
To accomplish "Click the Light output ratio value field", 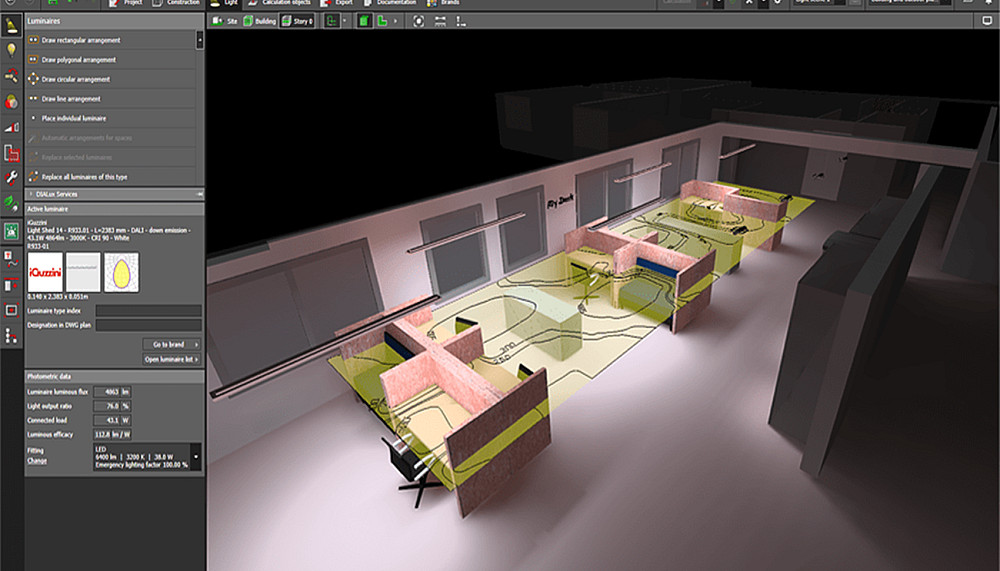I will 112,406.
